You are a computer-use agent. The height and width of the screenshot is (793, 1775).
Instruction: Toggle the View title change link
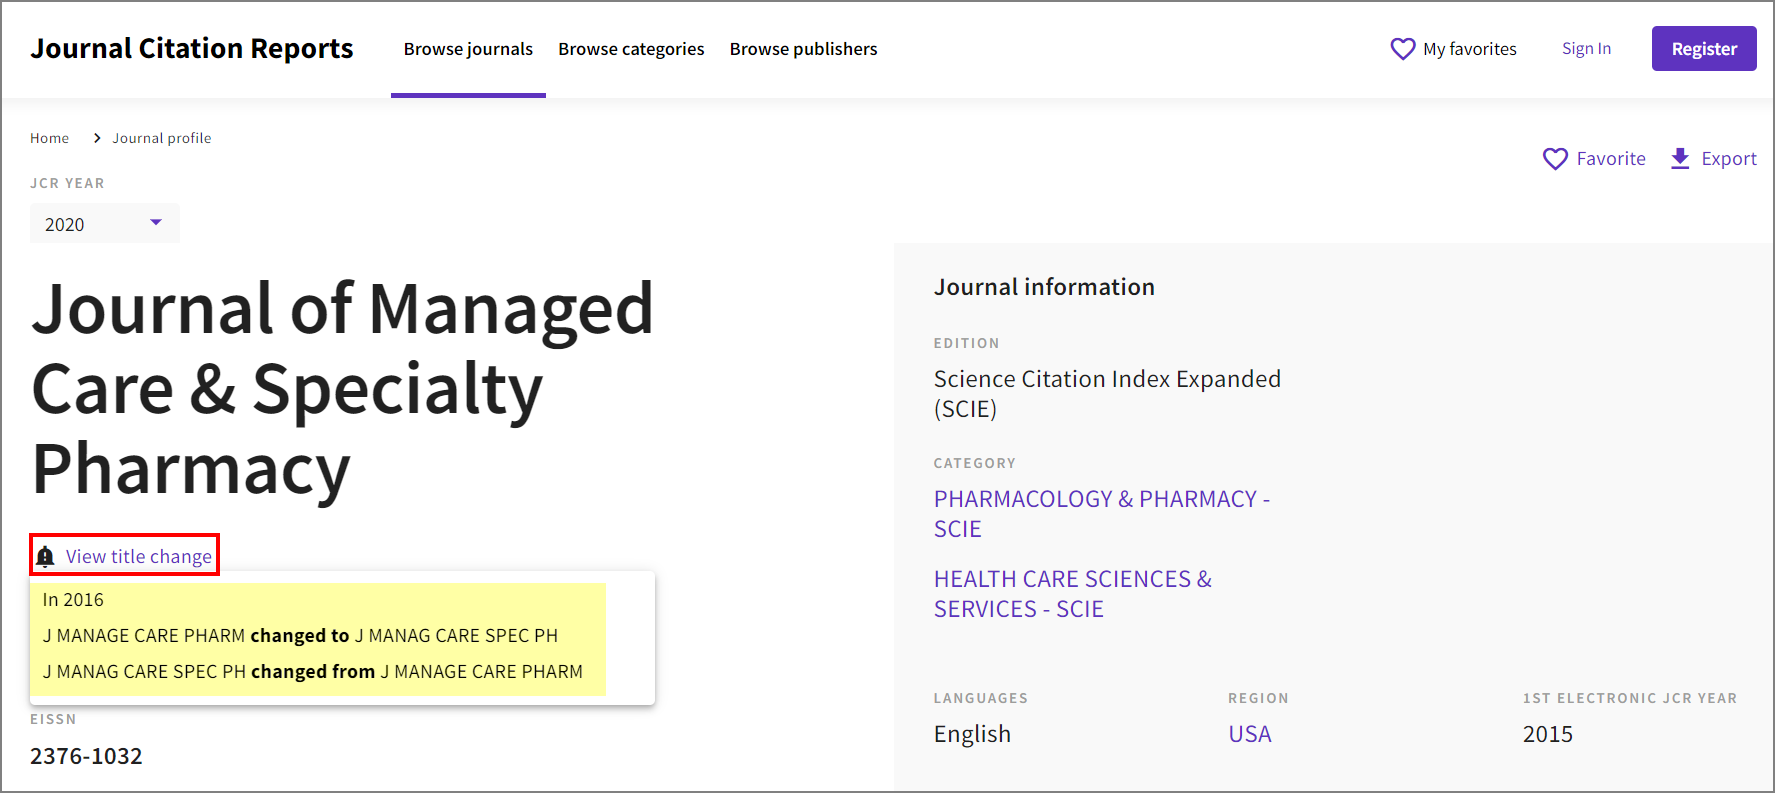pyautogui.click(x=139, y=557)
